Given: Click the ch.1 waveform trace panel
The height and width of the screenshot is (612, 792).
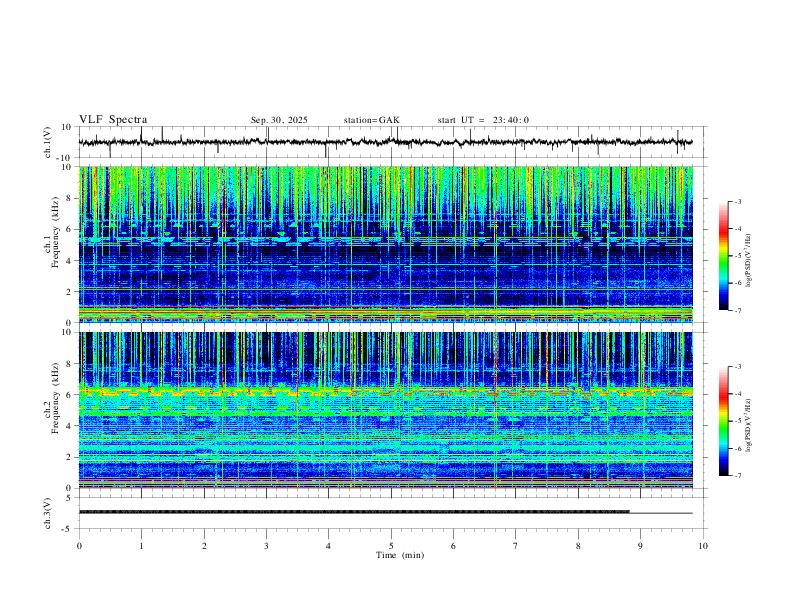Looking at the screenshot, I should (x=391, y=142).
